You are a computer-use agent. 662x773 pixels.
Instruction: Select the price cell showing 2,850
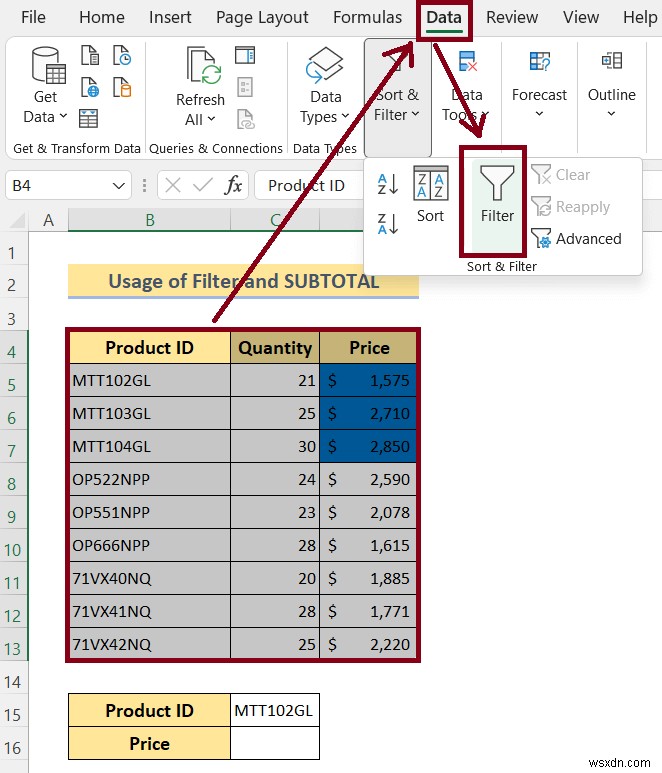[368, 446]
